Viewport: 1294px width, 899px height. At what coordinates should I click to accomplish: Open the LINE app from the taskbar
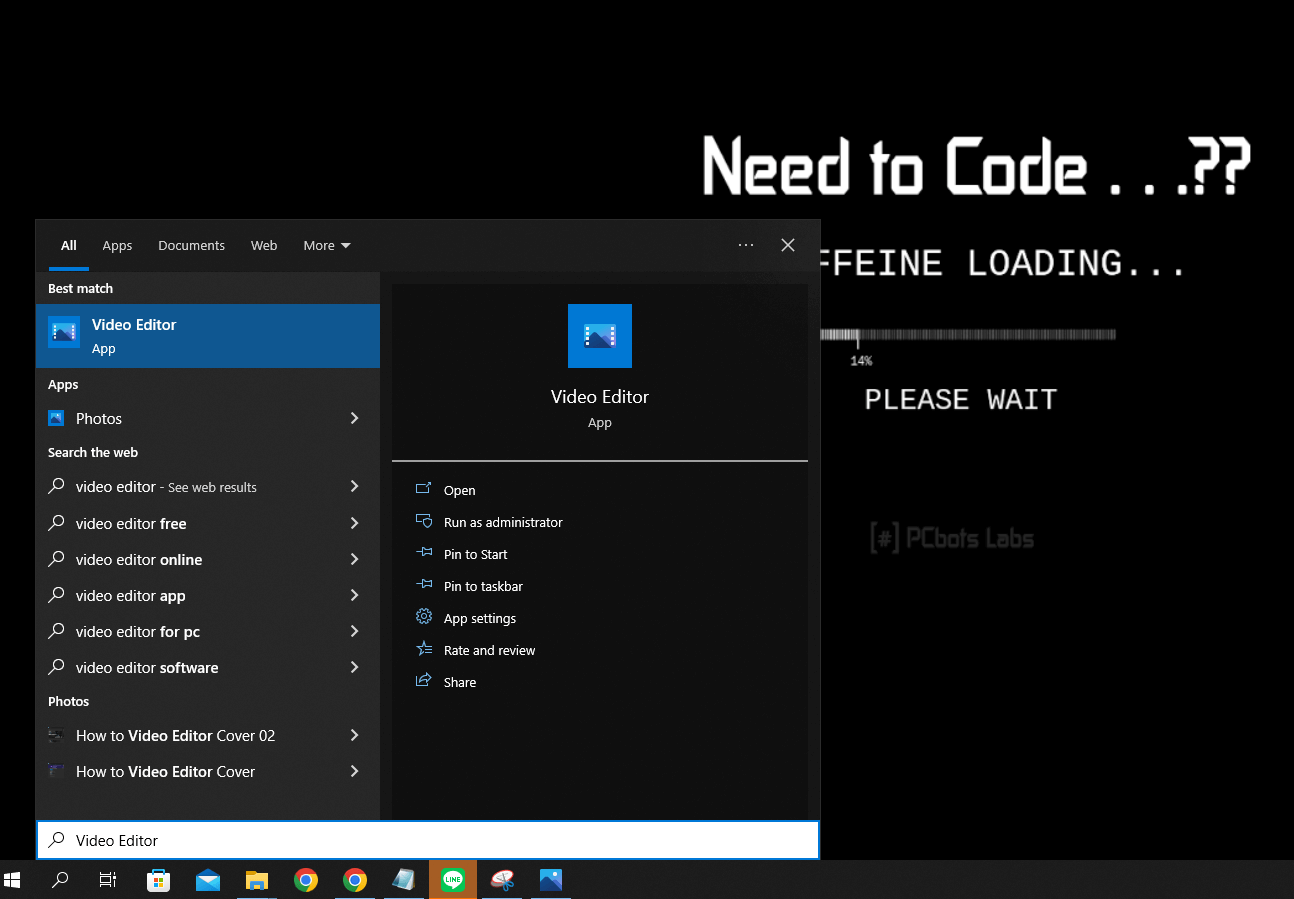click(453, 880)
